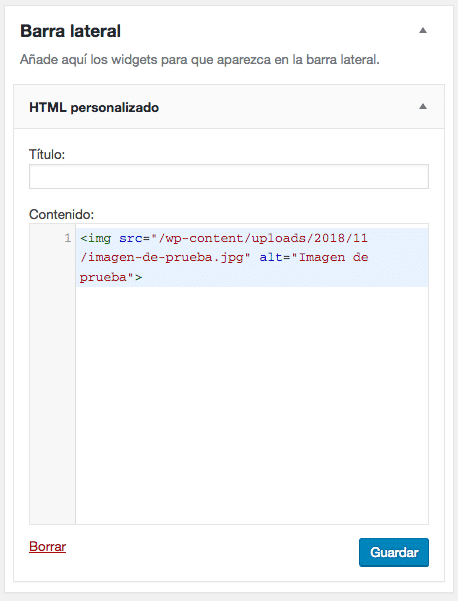Place cursor on the img tag name
This screenshot has width=458, height=601.
(x=99, y=238)
